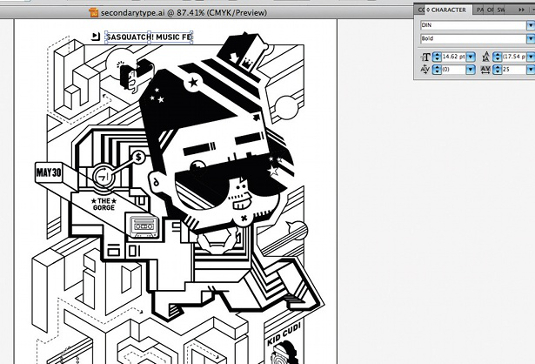535x364 pixels.
Task: Click the play-arrow icon beside Sasquatch text
Action: coord(96,36)
